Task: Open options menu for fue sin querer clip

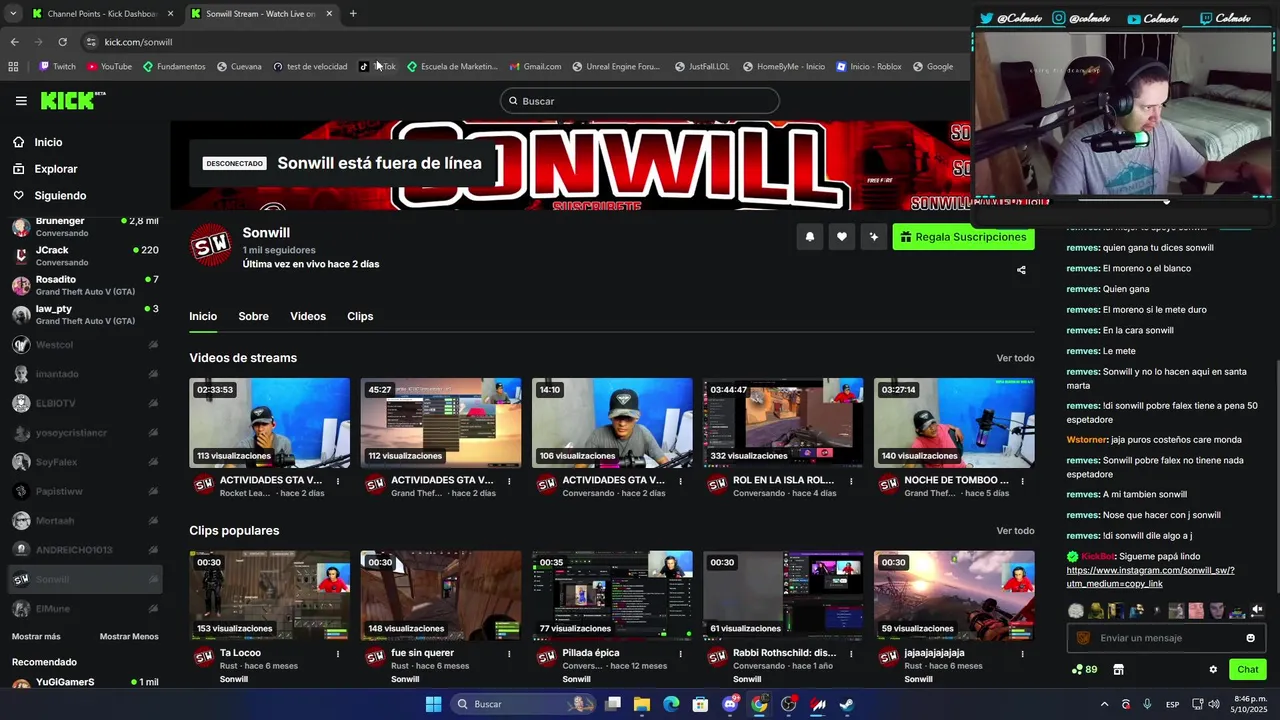Action: click(x=509, y=654)
